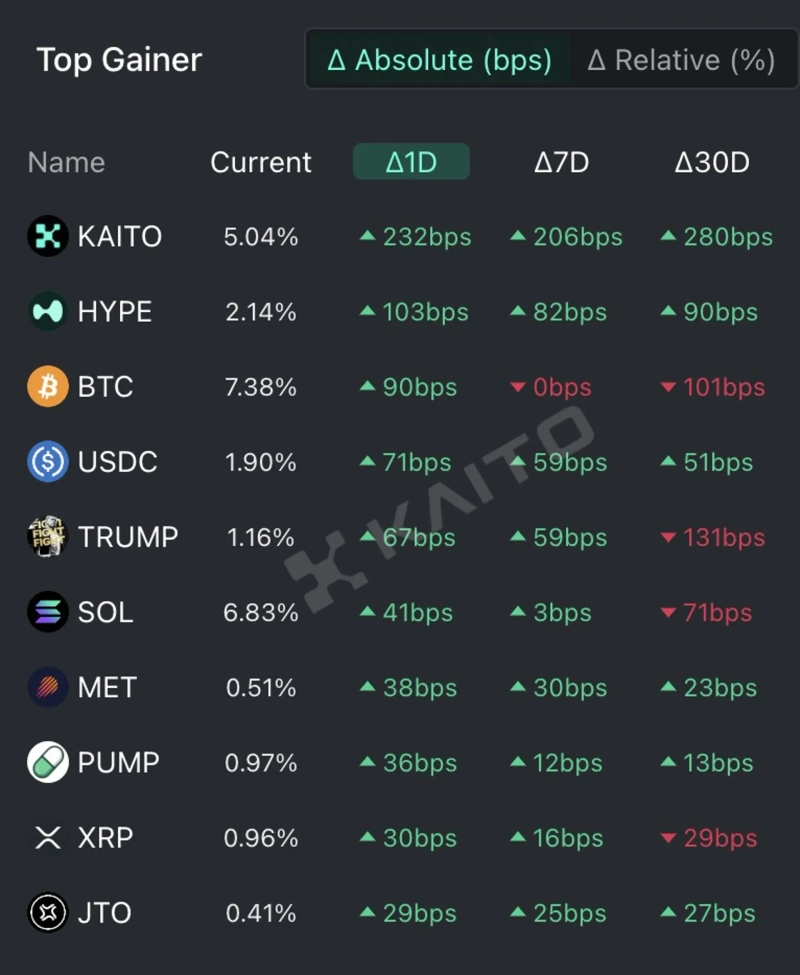This screenshot has width=800, height=975.
Task: Sort by the Δ7D column
Action: (x=561, y=162)
